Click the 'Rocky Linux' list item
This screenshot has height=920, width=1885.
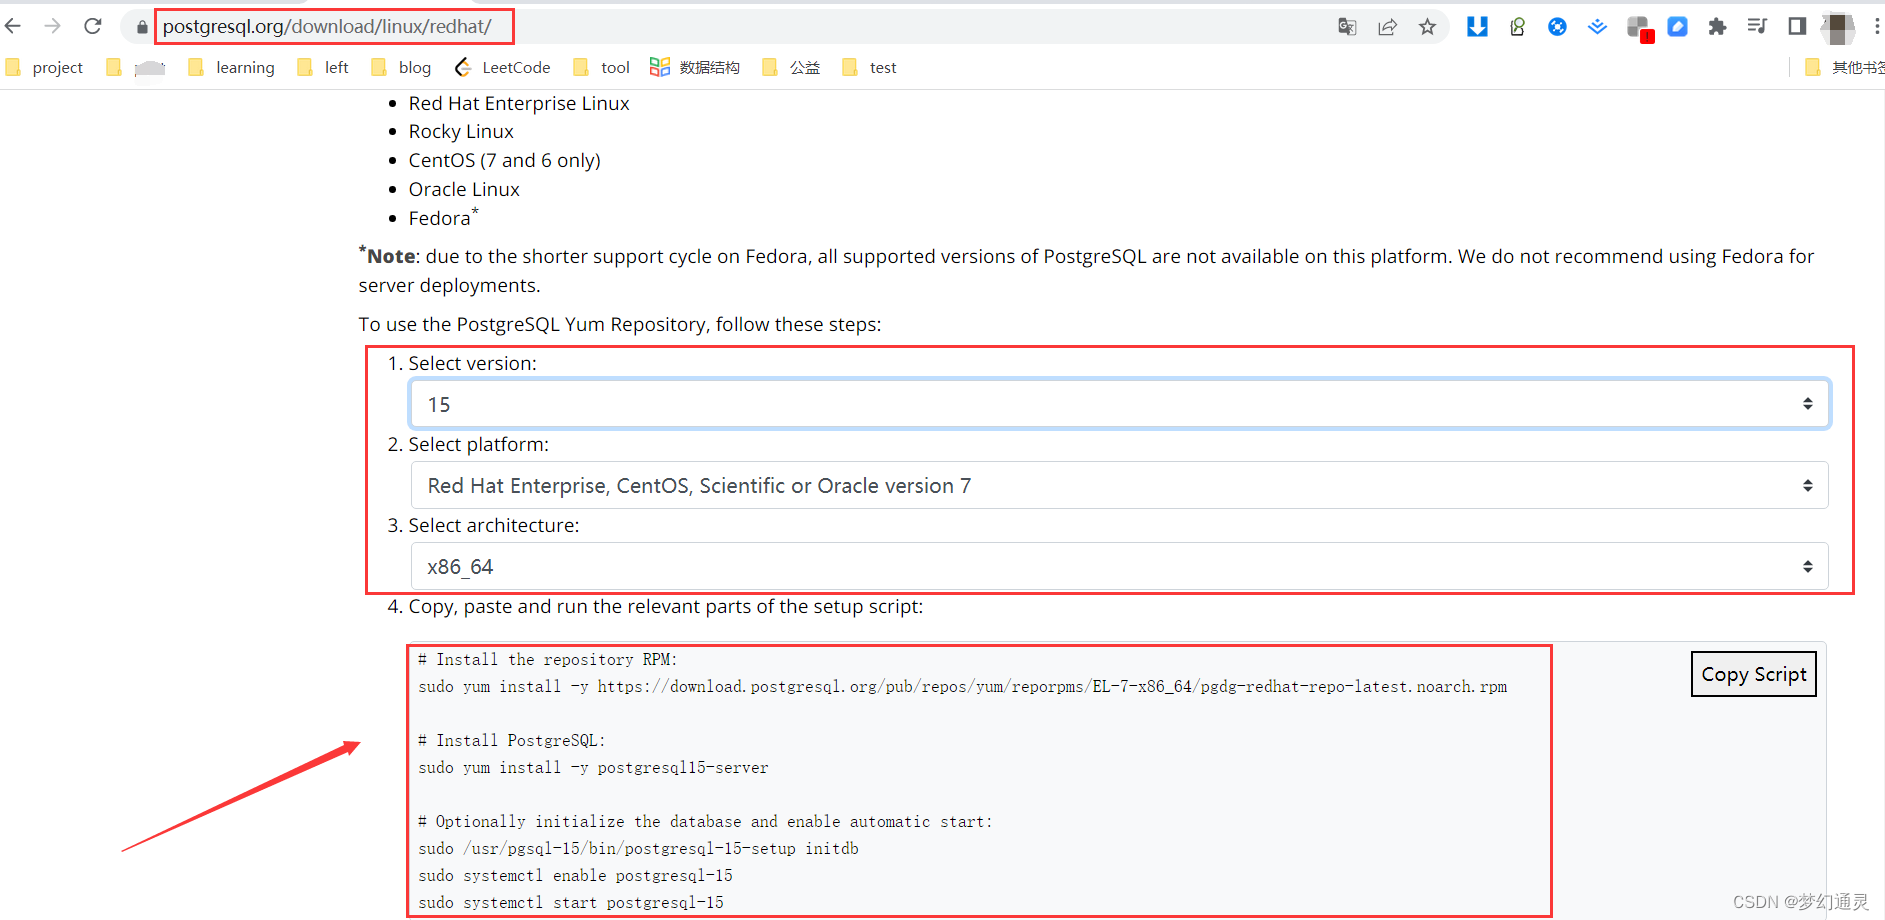pos(461,131)
